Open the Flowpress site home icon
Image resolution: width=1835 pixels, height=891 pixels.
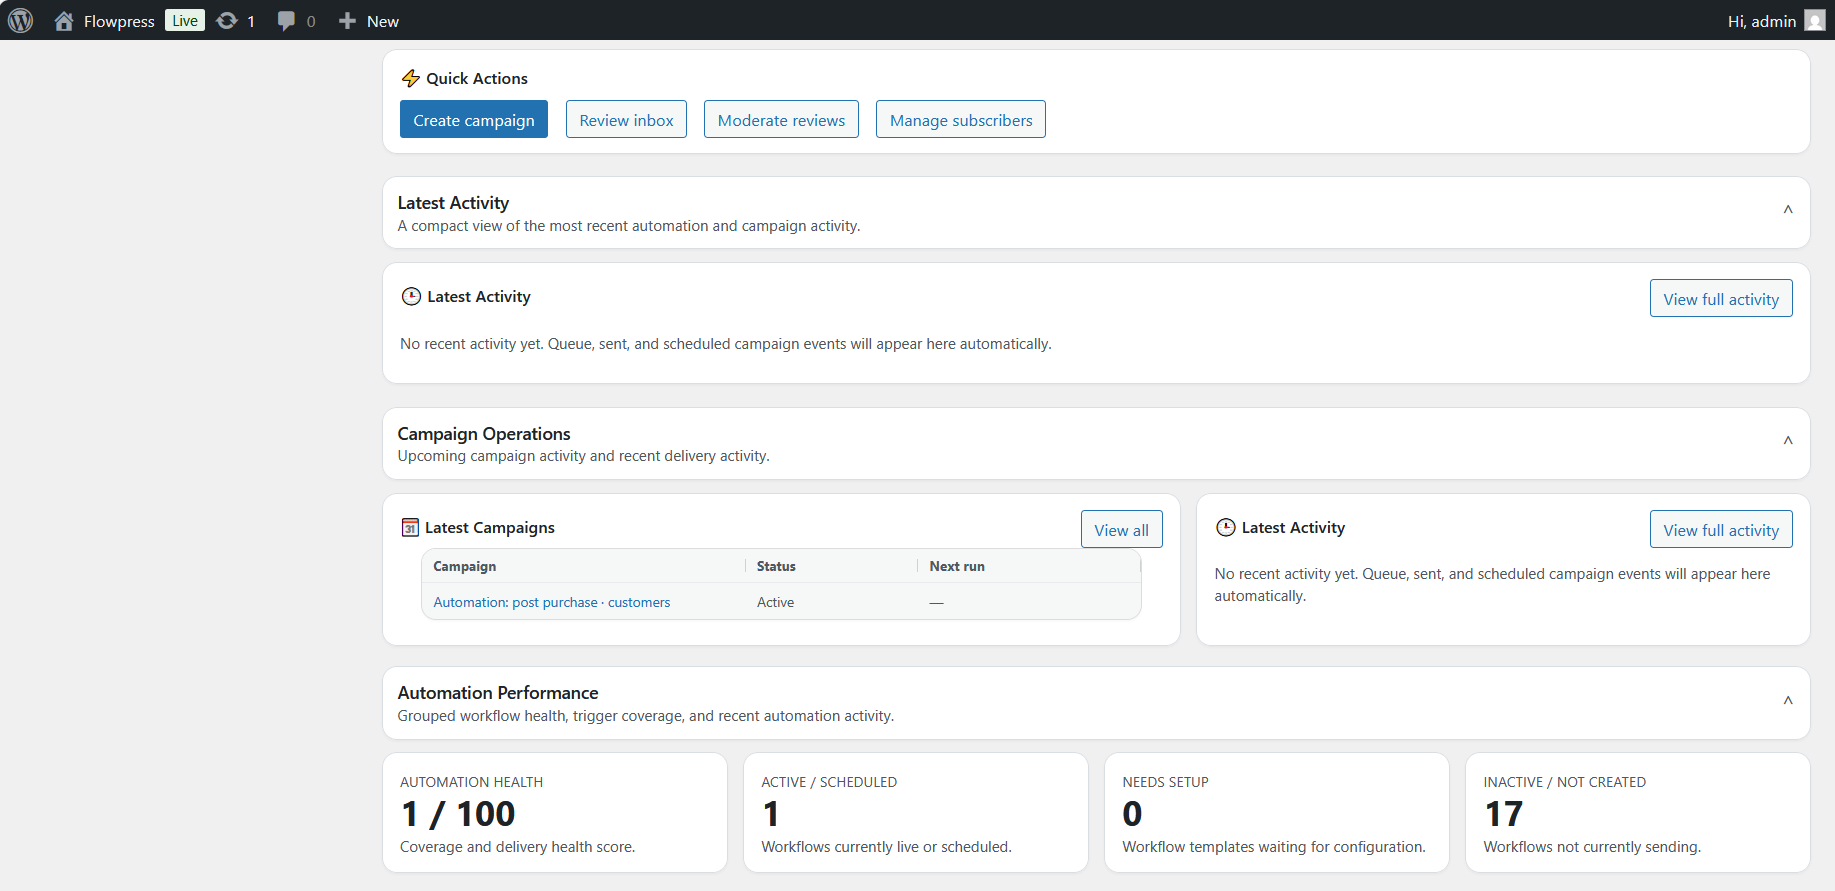tap(64, 21)
